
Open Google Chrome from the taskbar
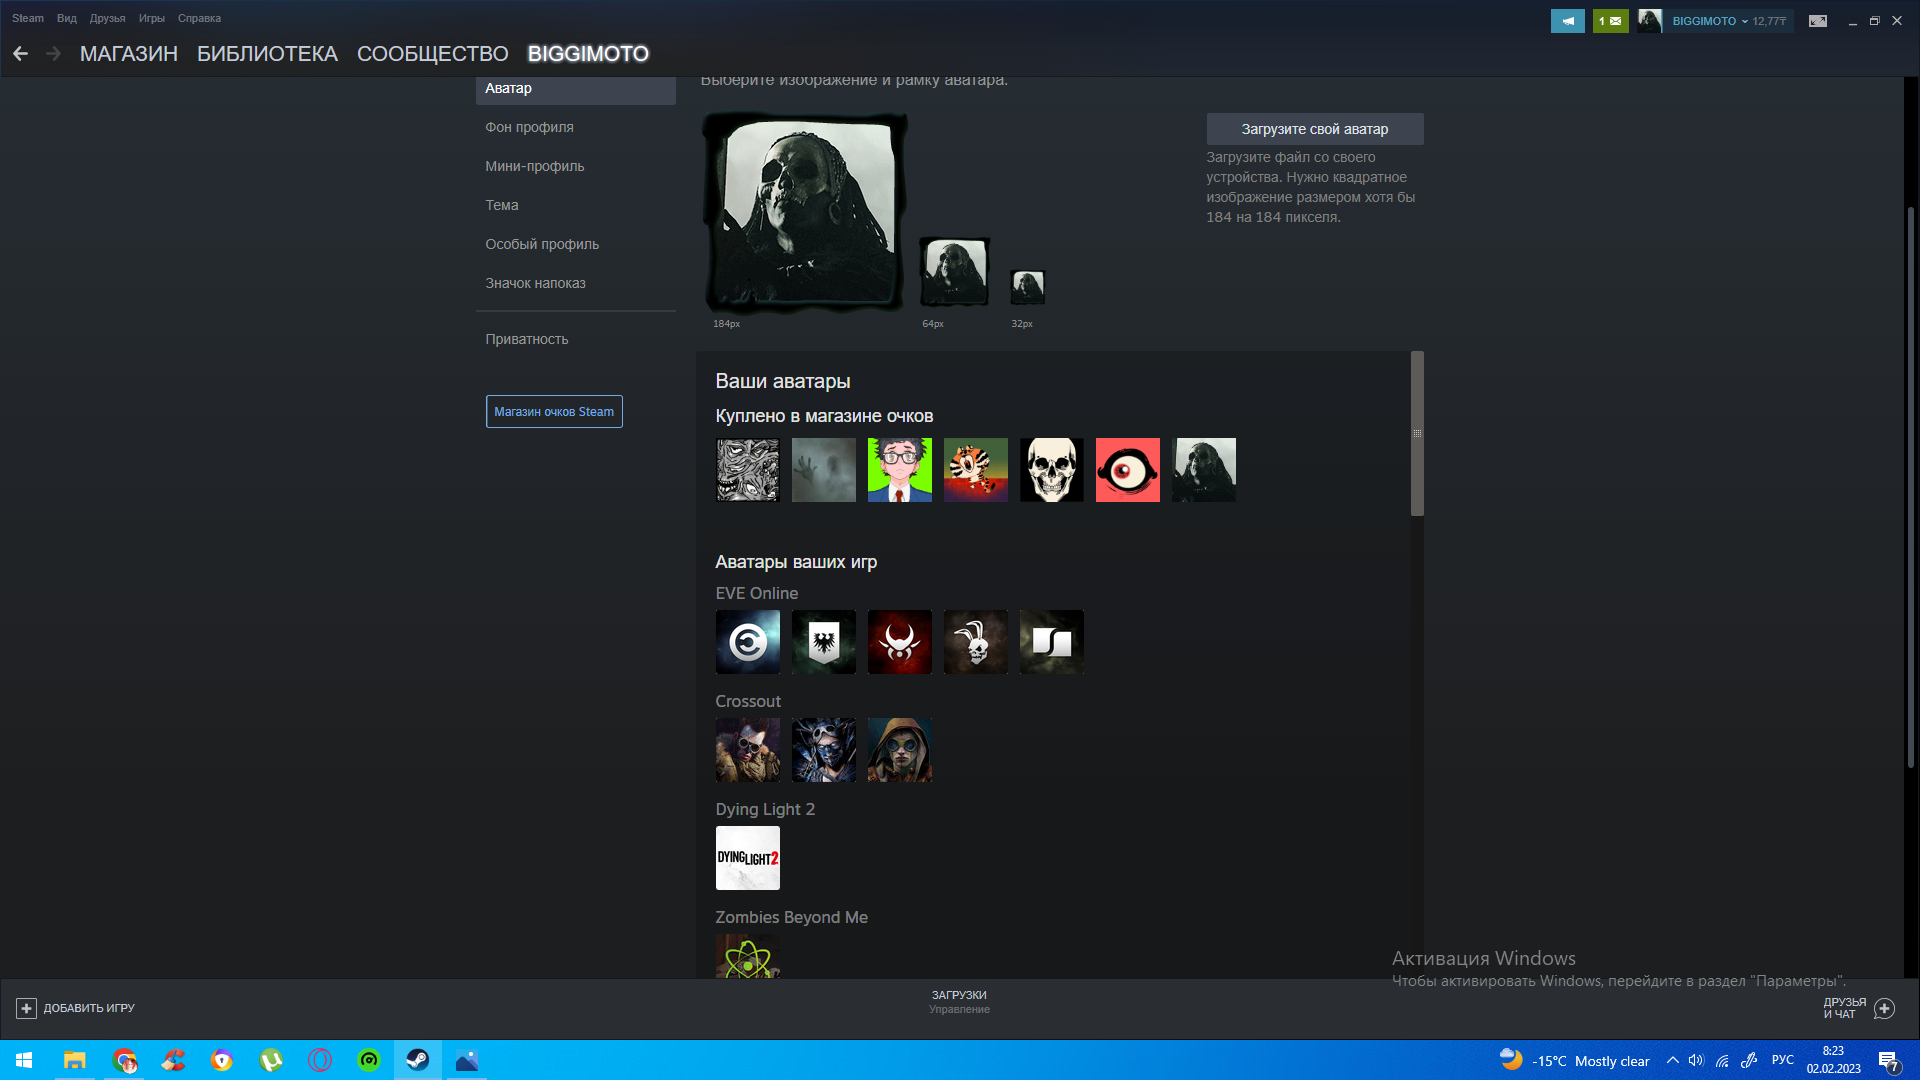(124, 1060)
